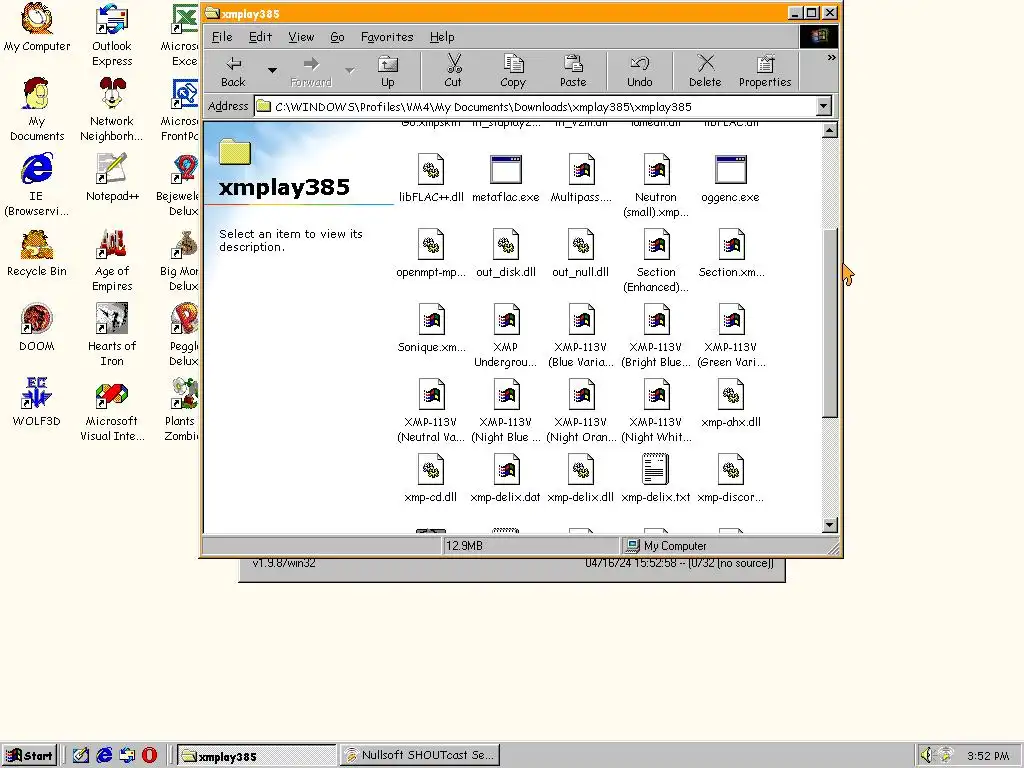The image size is (1024, 768).
Task: Select the Section.xm… skin file
Action: pos(731,253)
